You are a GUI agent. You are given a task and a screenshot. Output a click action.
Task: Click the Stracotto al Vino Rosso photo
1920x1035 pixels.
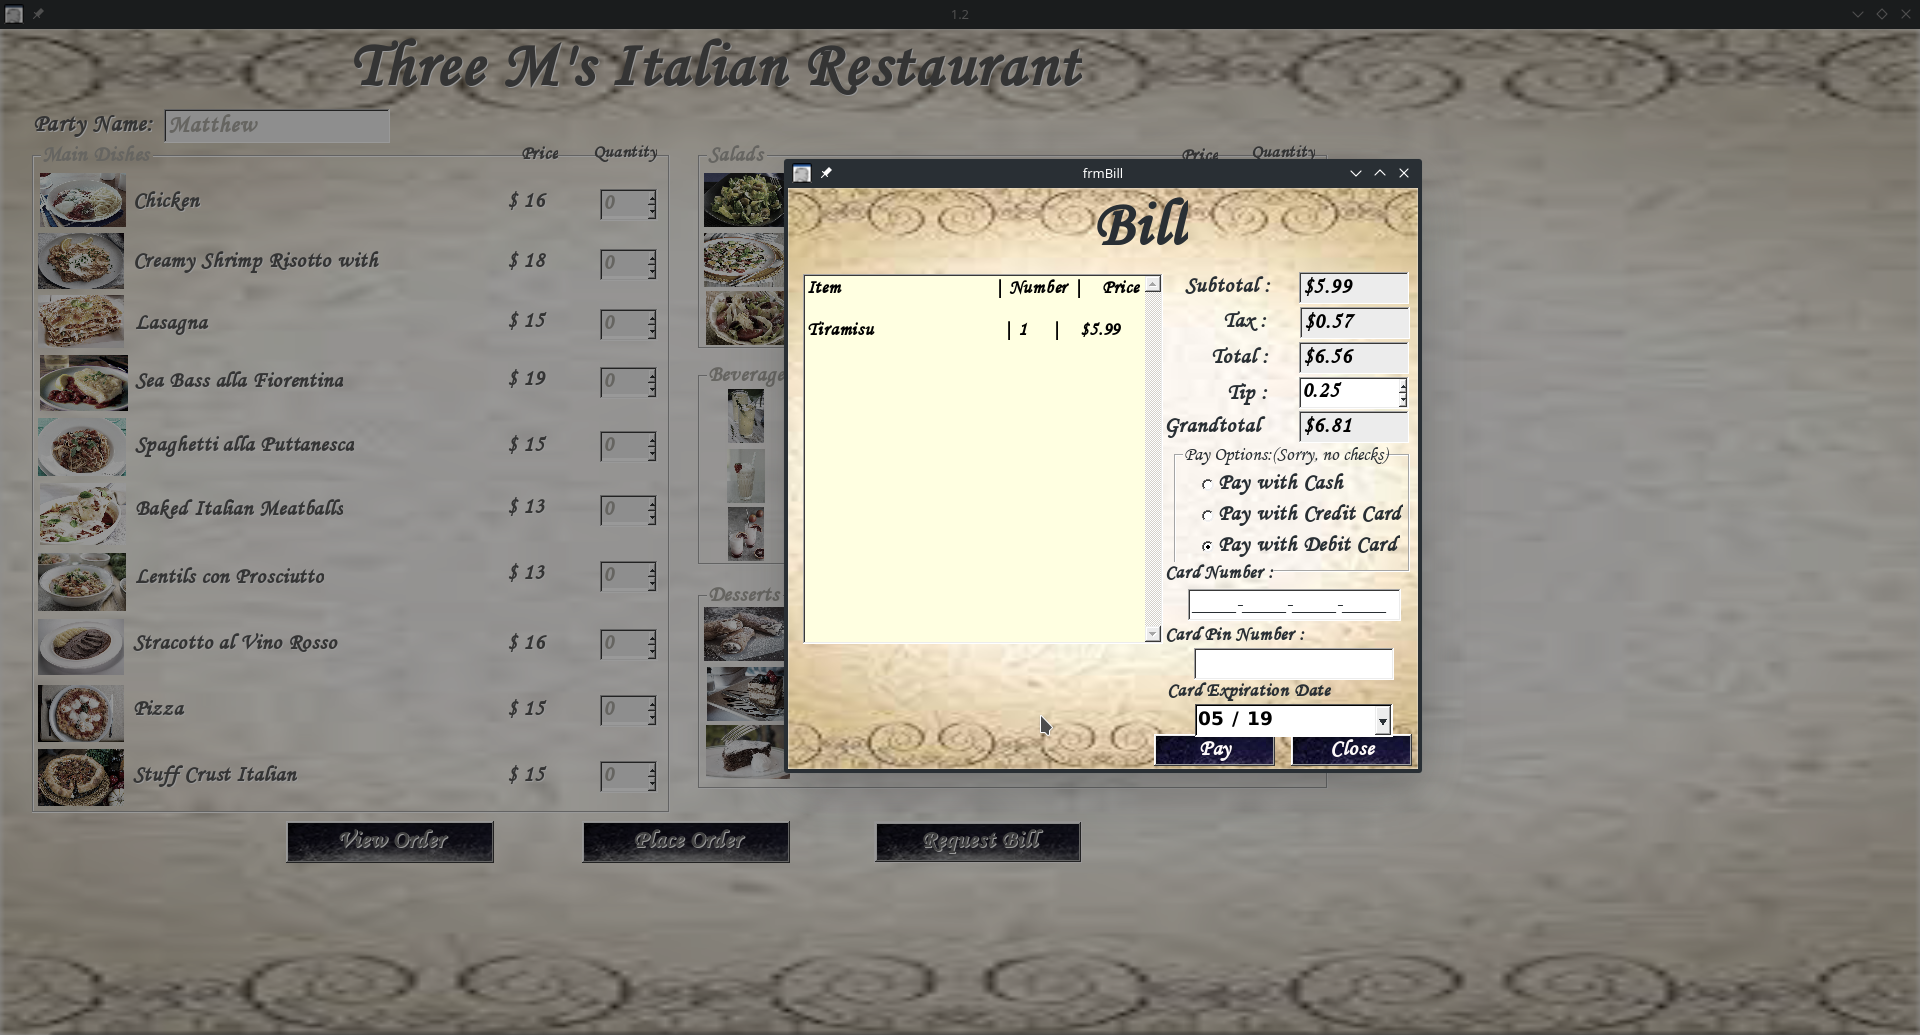point(81,646)
